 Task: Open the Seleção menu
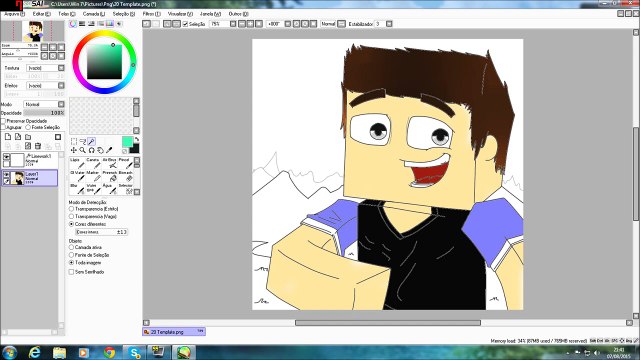[124, 14]
